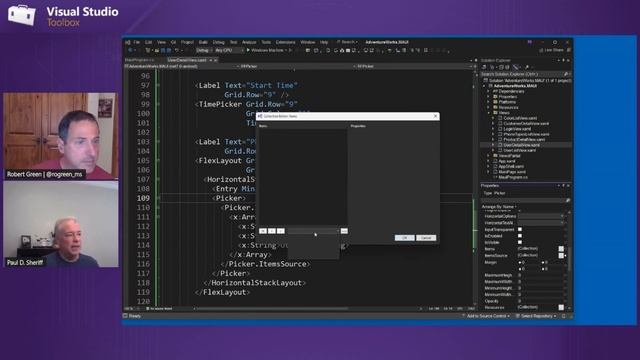Toggle the IsEnabled checkbox
Screen dimensions: 640x360
(520, 236)
